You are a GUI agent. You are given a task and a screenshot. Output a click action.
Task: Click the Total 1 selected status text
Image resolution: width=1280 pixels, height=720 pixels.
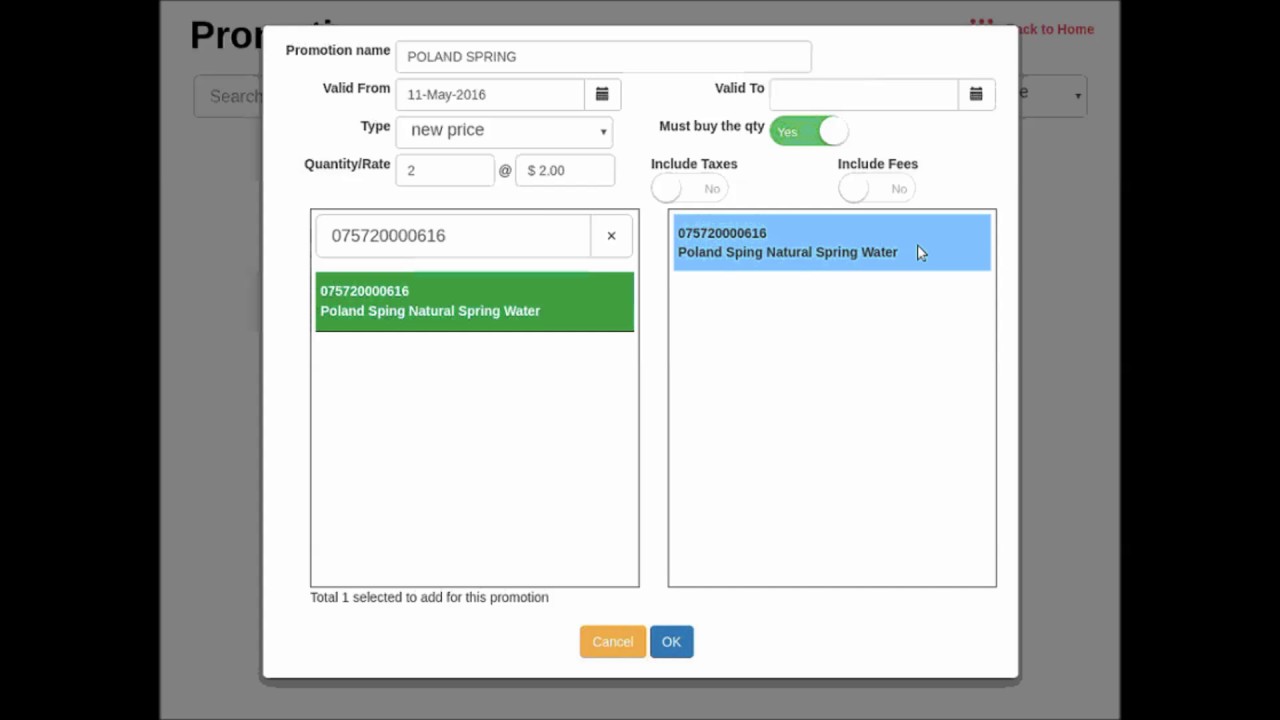429,597
